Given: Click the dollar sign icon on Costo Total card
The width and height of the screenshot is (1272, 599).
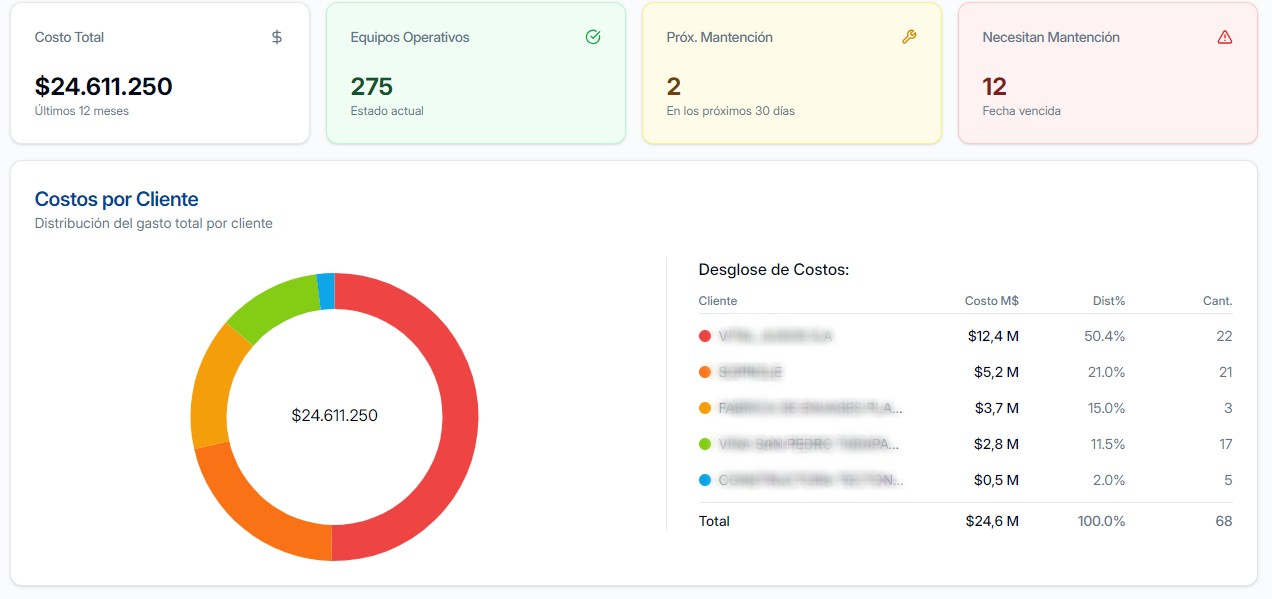Looking at the screenshot, I should [x=277, y=37].
